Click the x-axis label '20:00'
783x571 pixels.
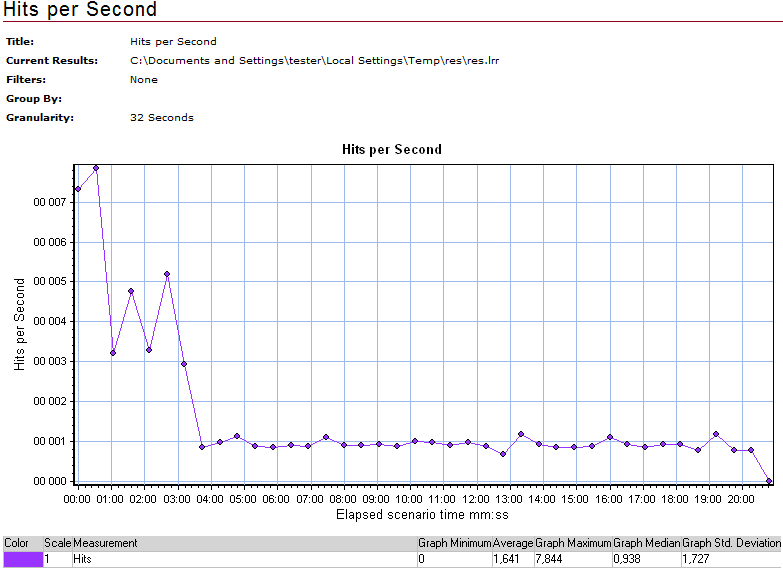[741, 499]
